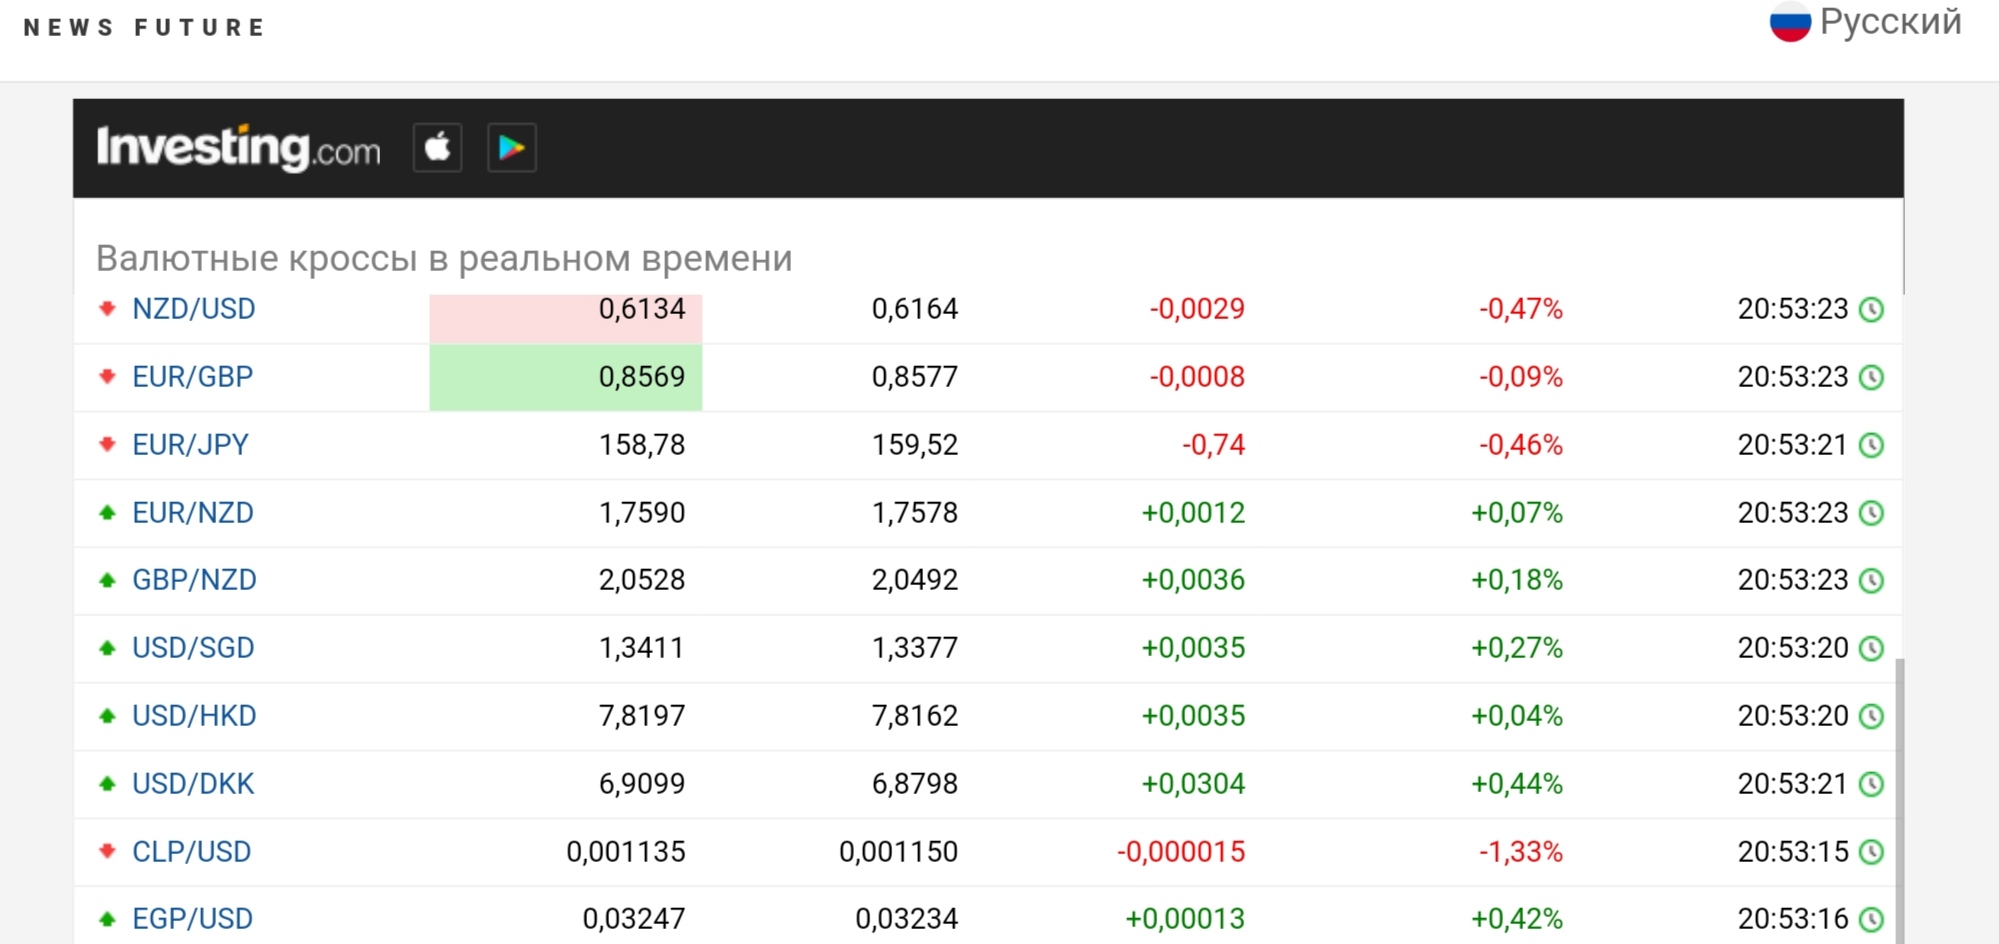Screen dimensions: 1999x944
Task: Click the clock icon in EUR/GBP row
Action: pos(1871,378)
